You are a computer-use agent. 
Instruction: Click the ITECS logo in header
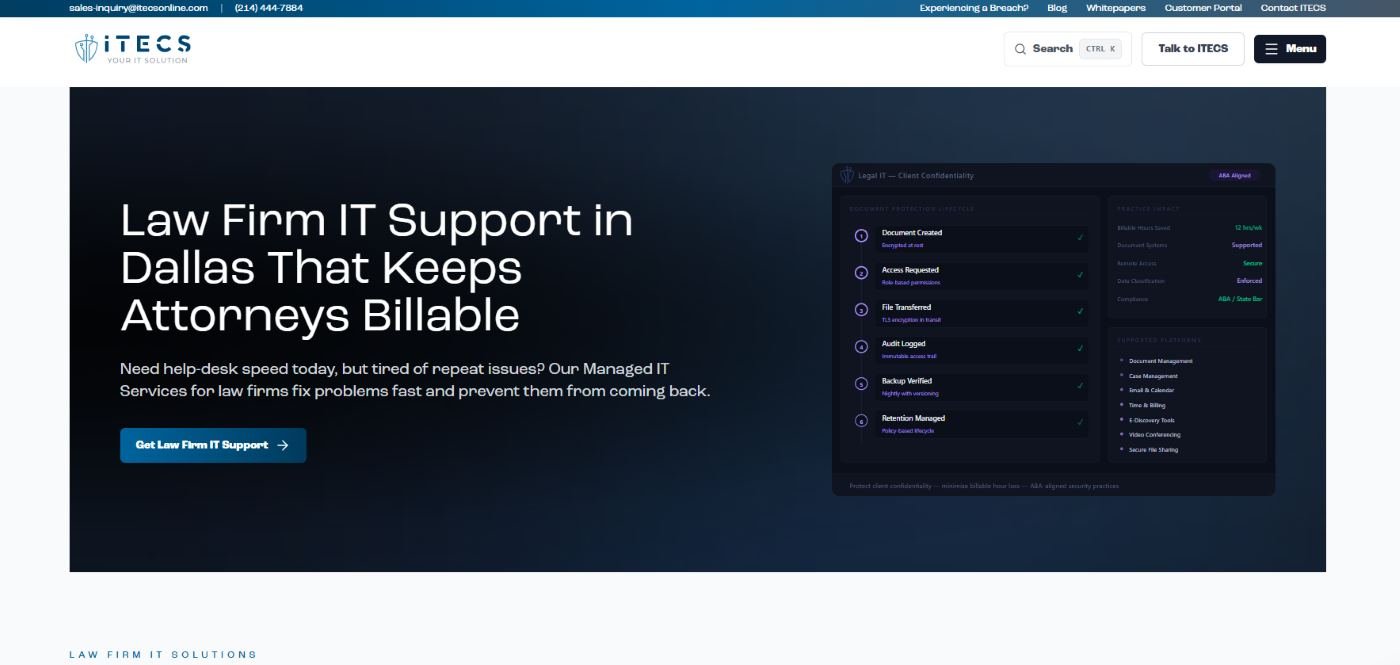pyautogui.click(x=132, y=48)
